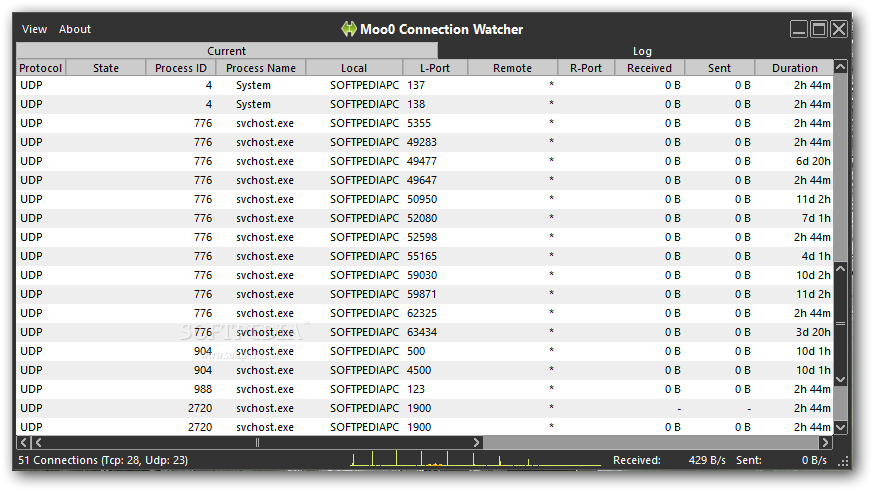The image size is (873, 491).
Task: Click L-Port value 62325
Action: coord(421,313)
